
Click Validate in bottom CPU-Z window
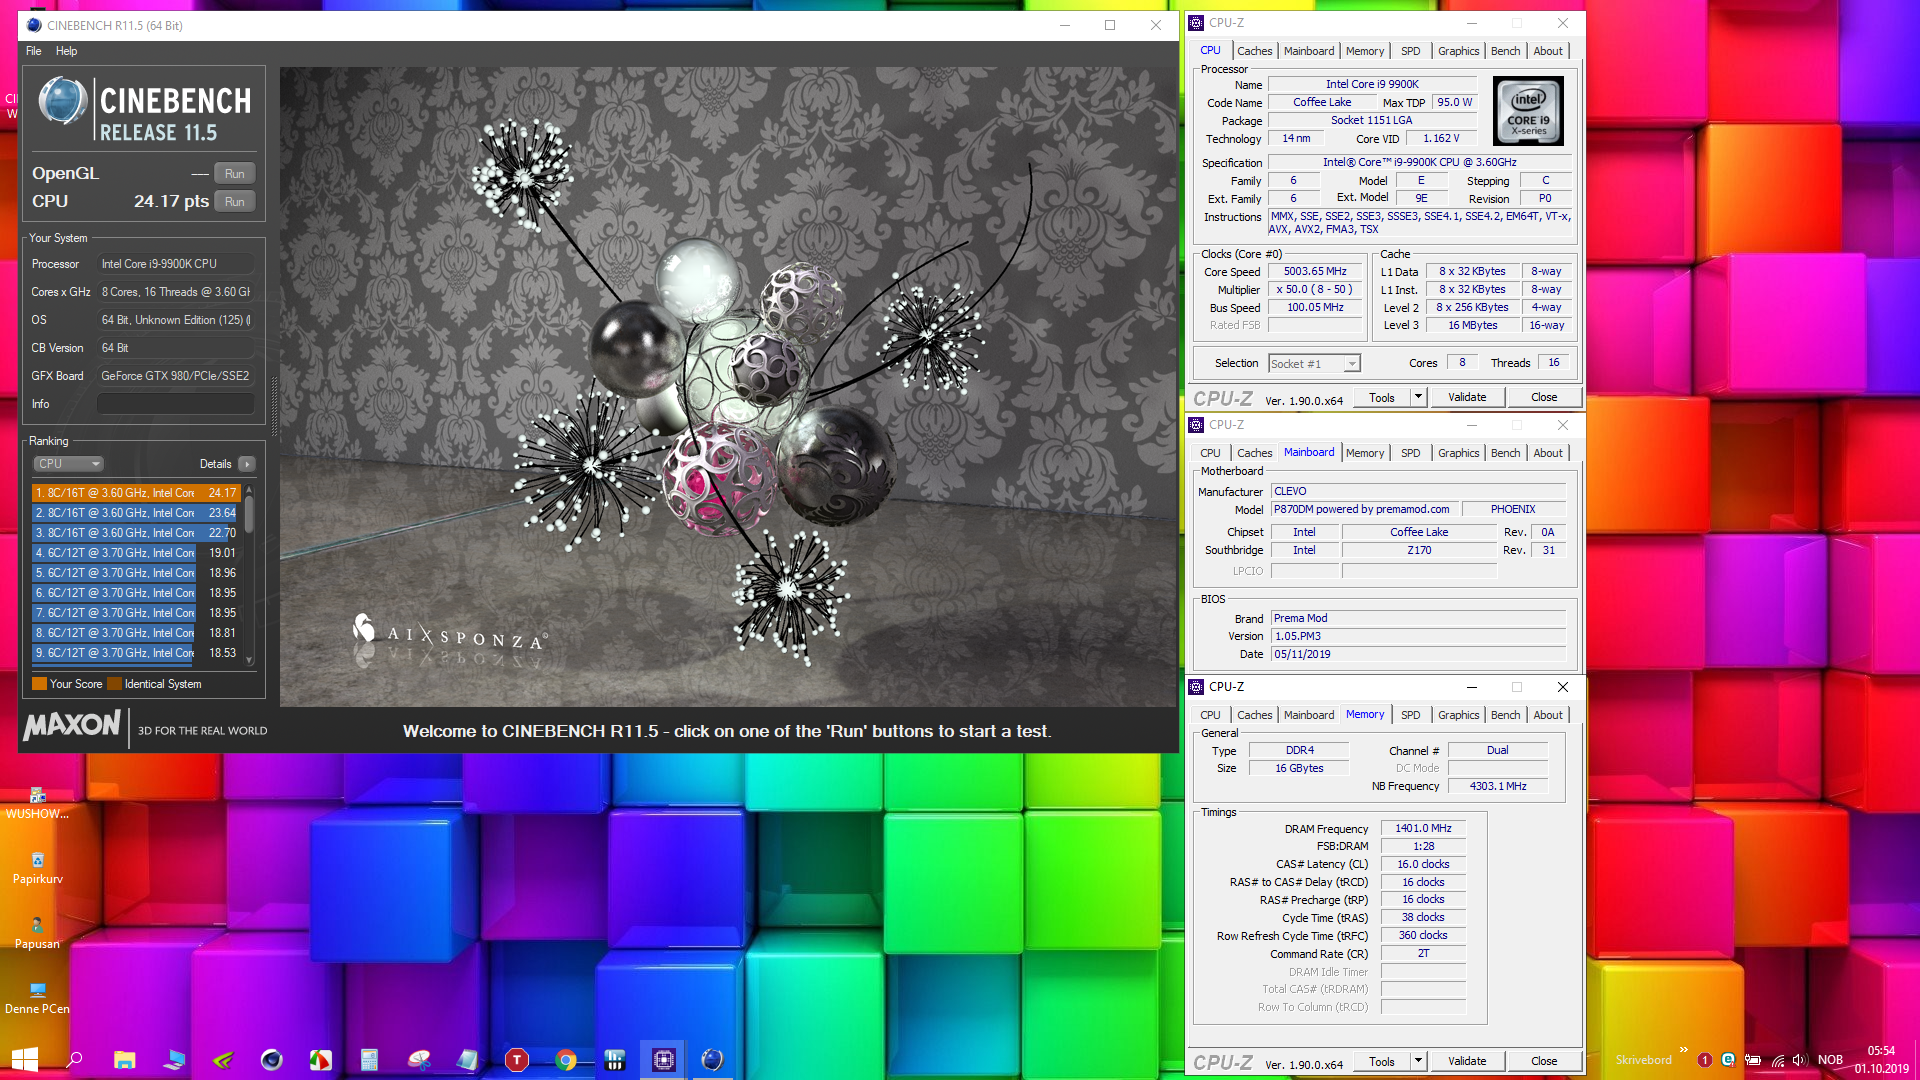tap(1467, 1061)
